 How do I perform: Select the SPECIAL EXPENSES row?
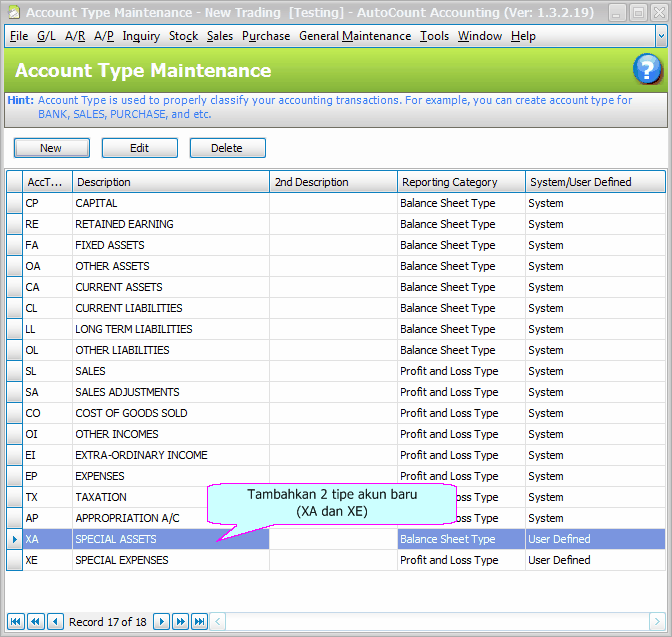click(x=170, y=560)
